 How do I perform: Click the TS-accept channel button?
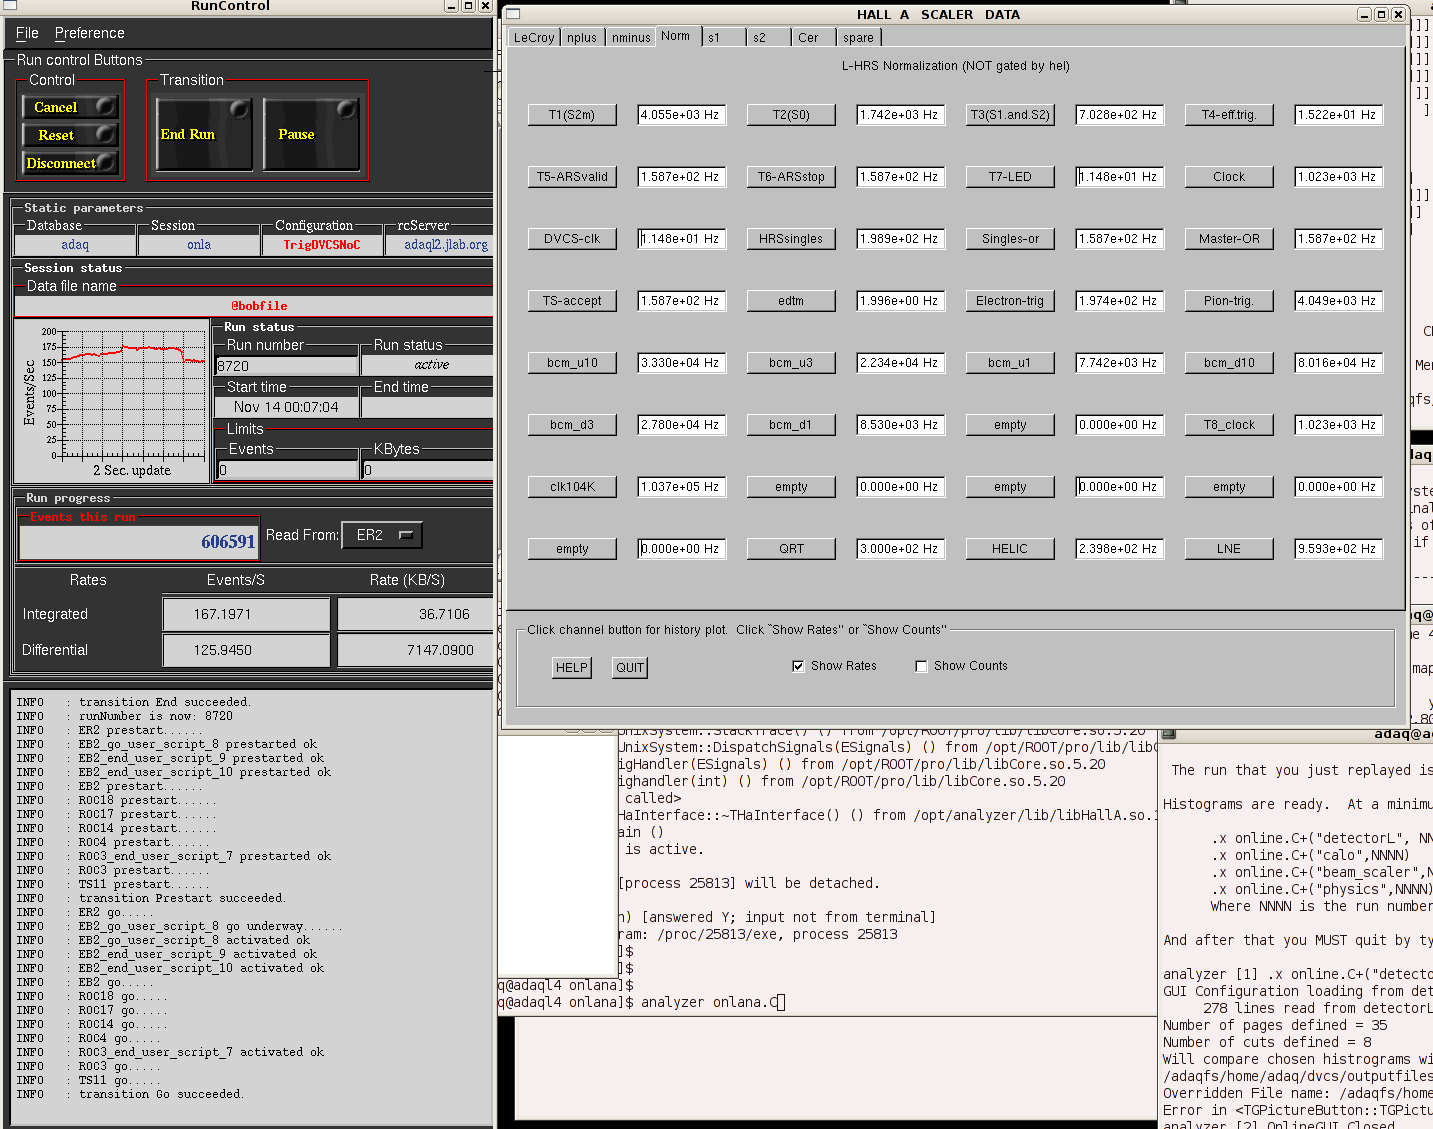(x=572, y=301)
